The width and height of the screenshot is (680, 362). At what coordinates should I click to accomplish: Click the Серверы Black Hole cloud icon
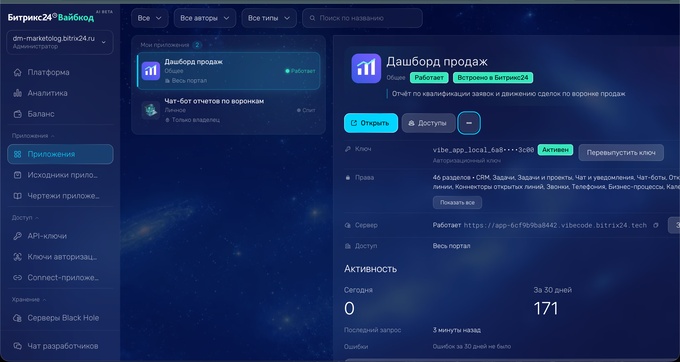tap(17, 318)
